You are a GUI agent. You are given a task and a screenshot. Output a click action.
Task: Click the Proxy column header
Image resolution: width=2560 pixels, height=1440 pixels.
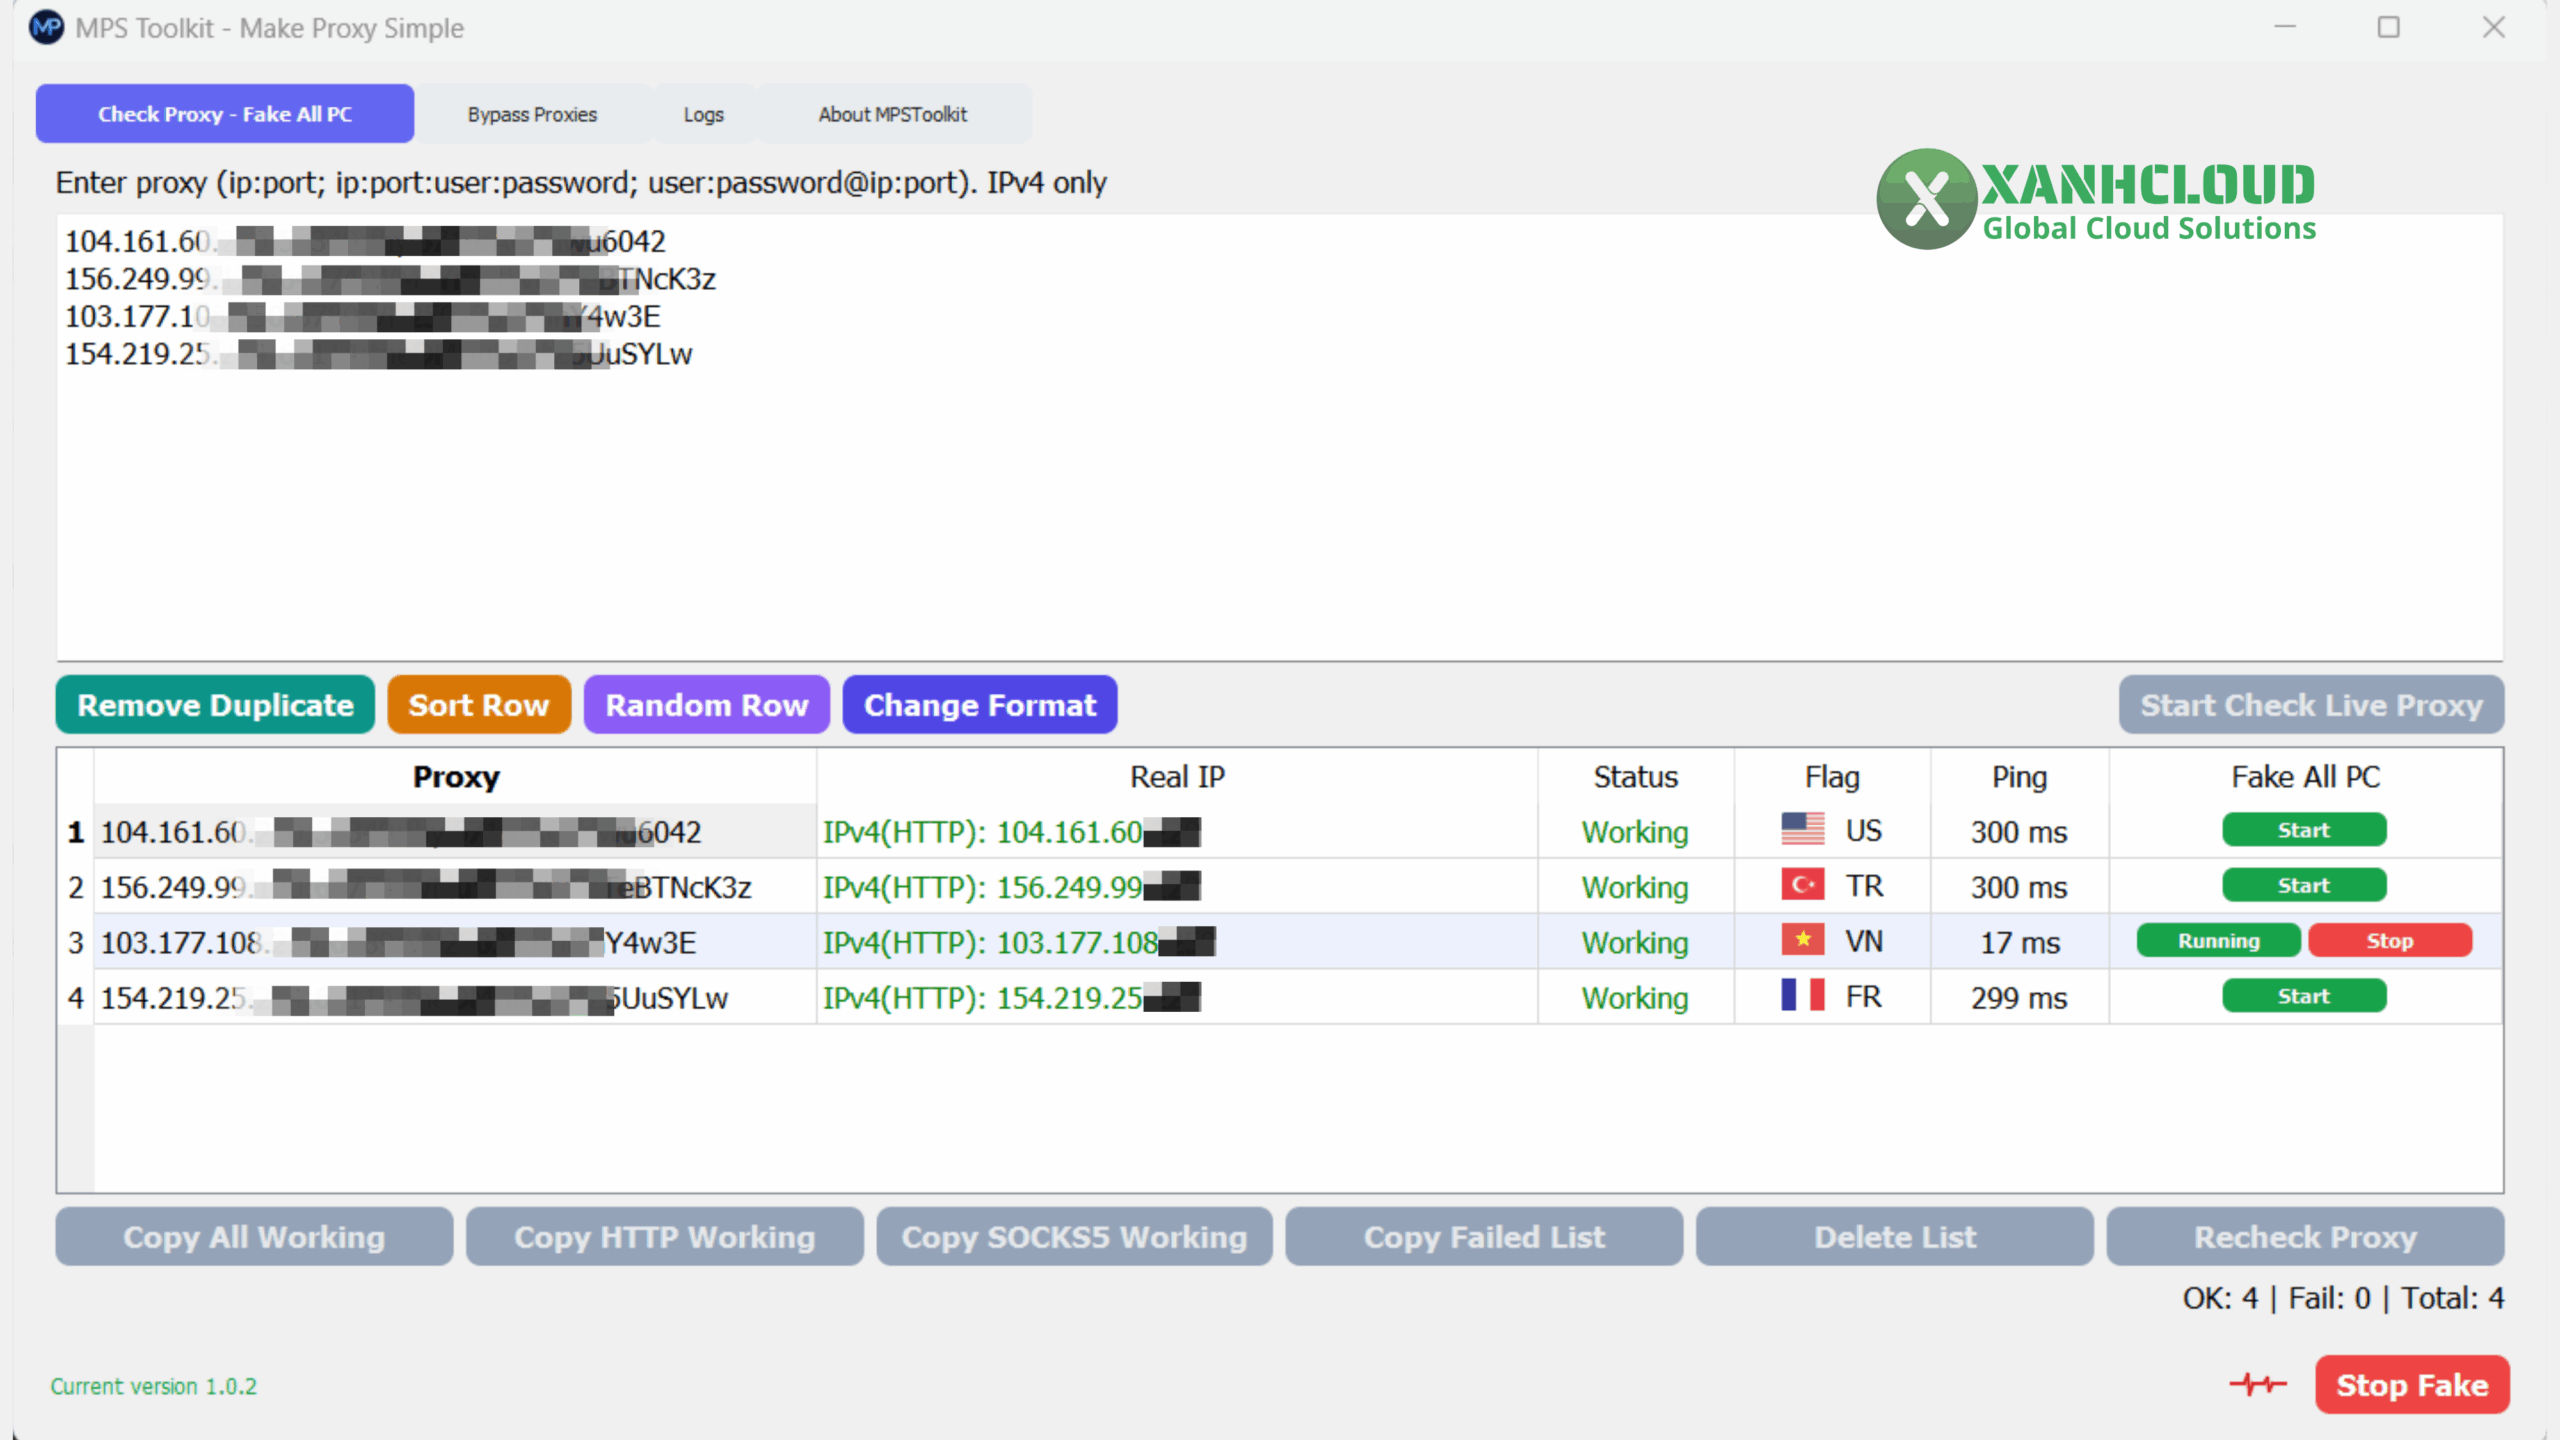point(455,777)
